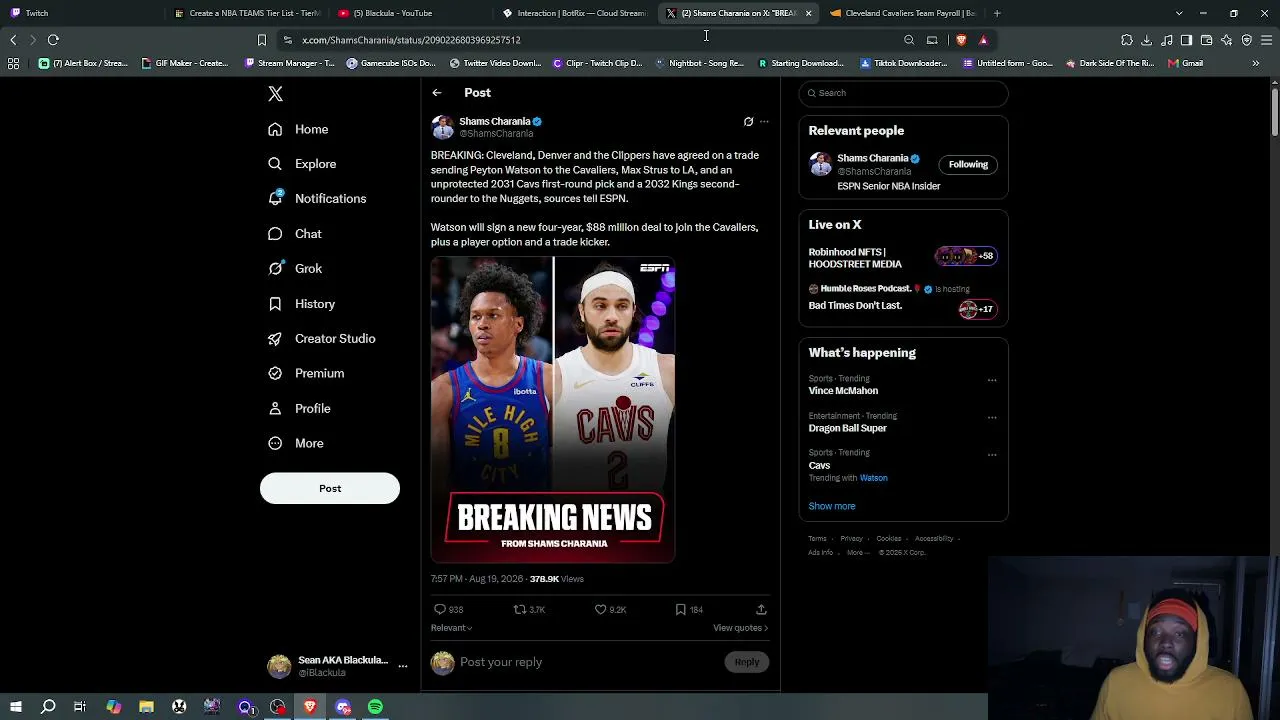Open Shams Charania's avatar on the post
The image size is (1280, 720).
443,127
